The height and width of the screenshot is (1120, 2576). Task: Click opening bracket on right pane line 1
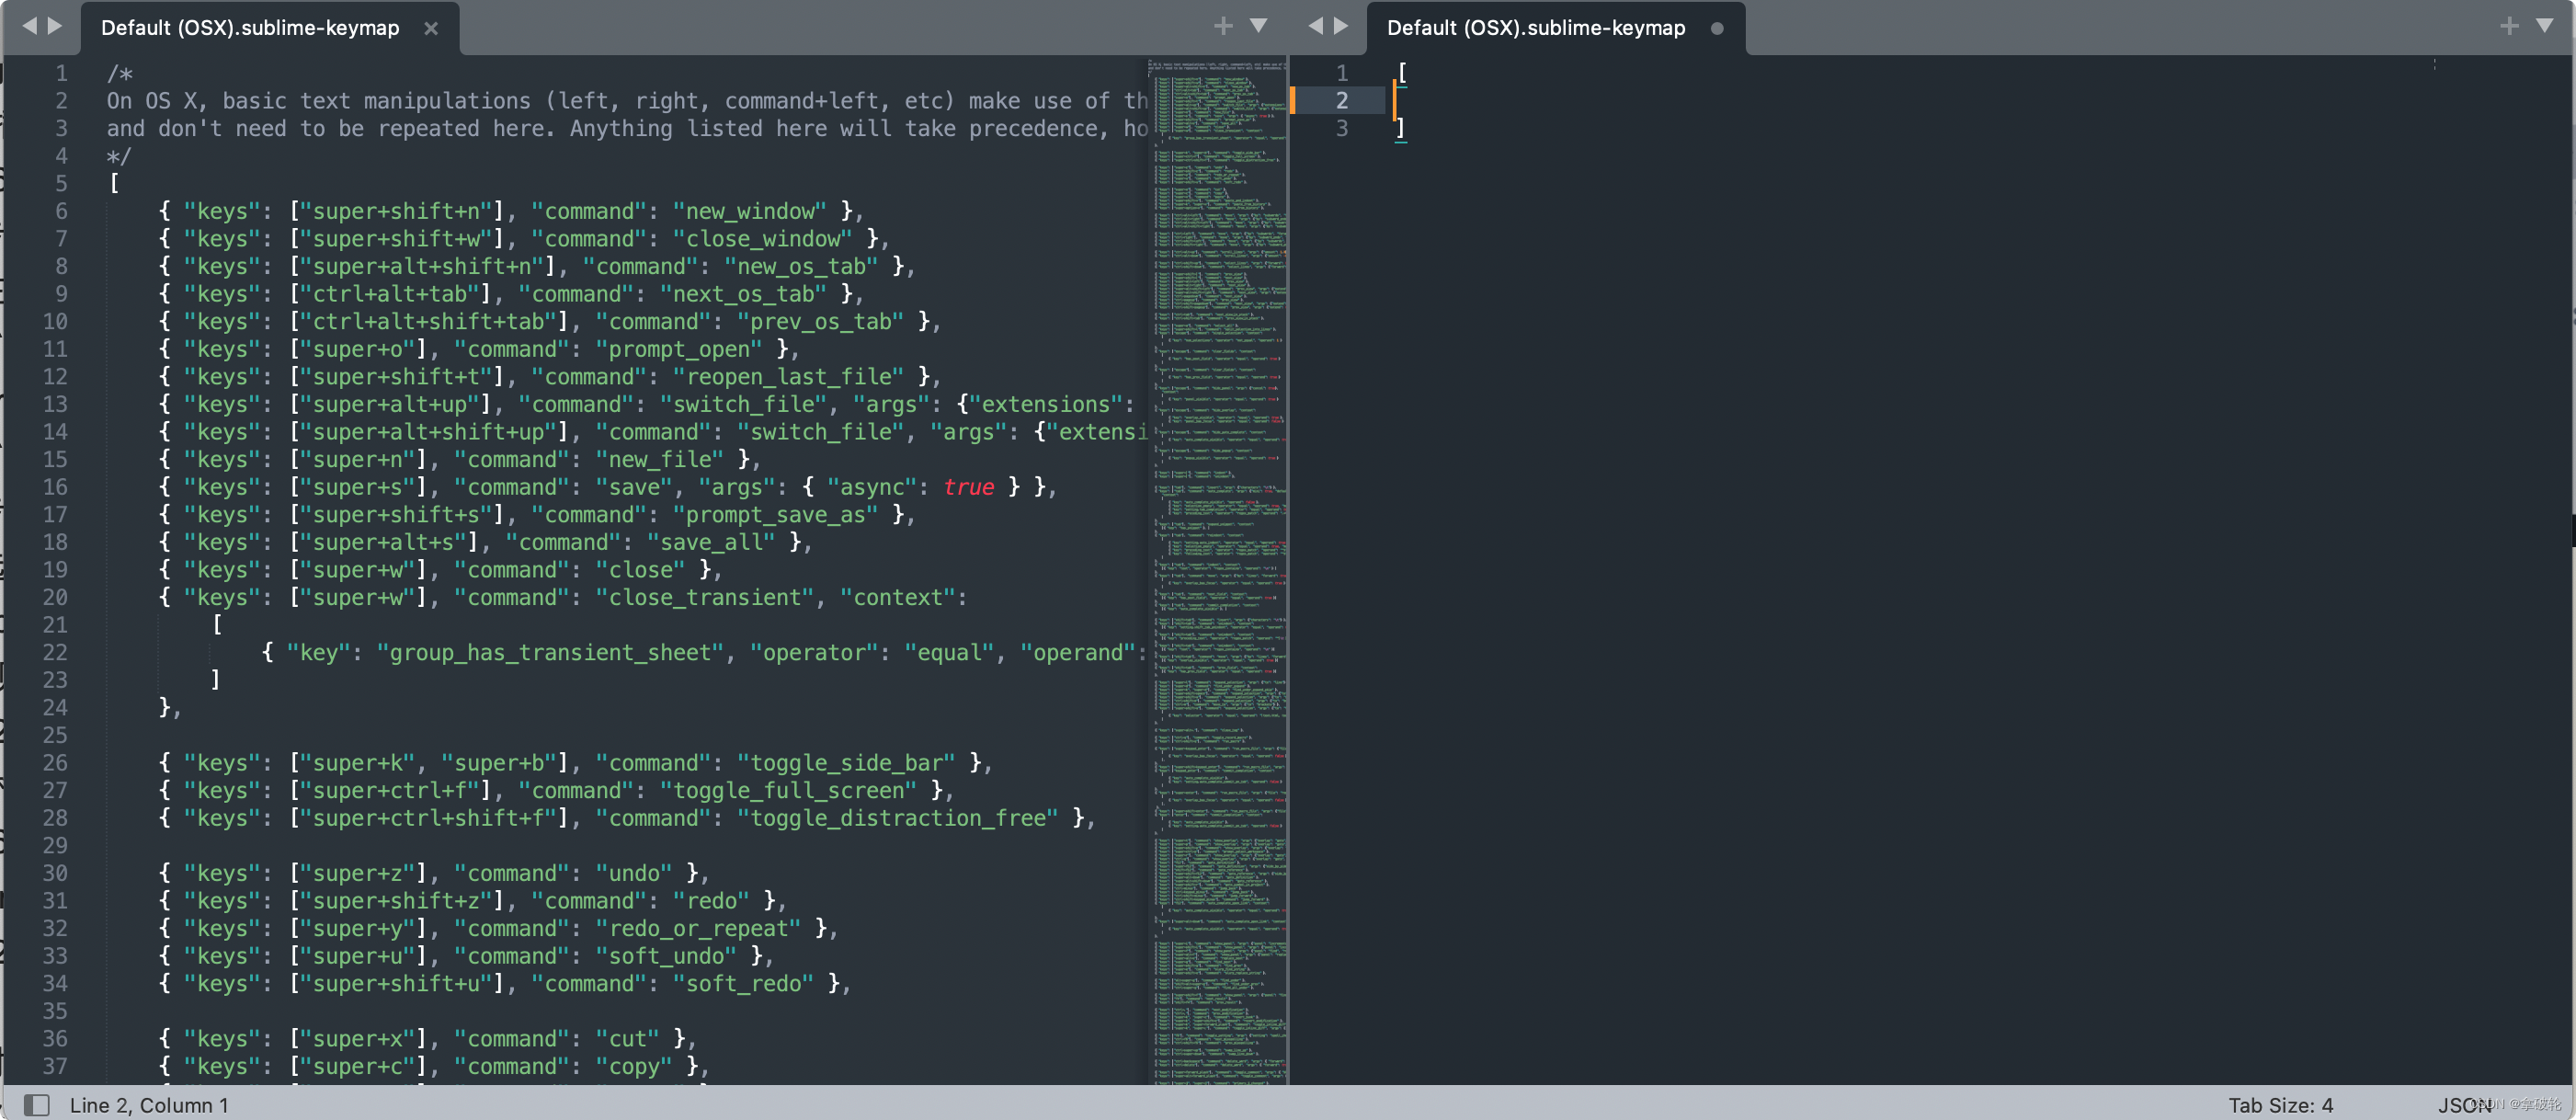[1402, 73]
